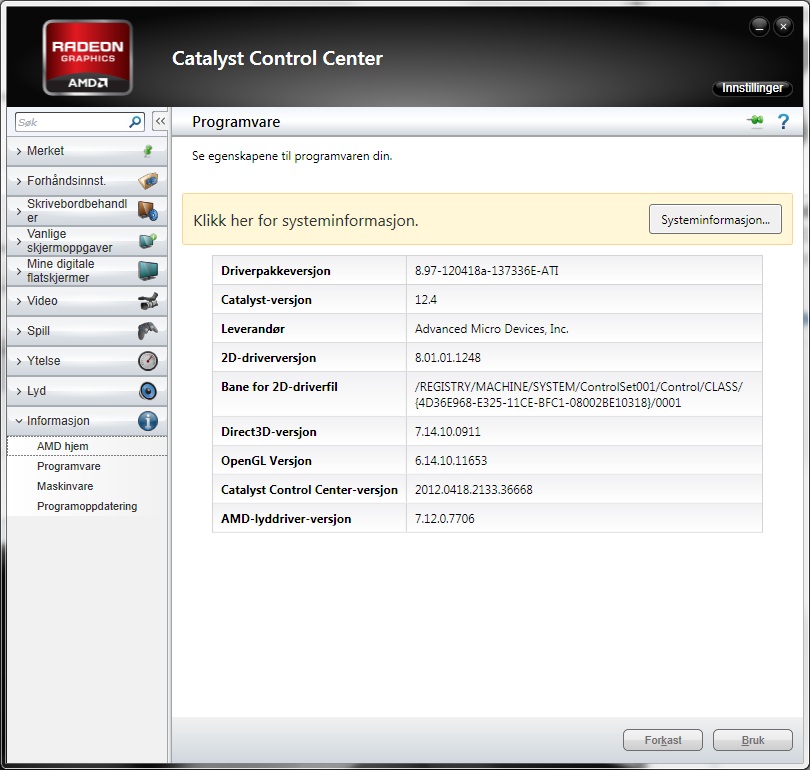810x770 pixels.
Task: Click the Vanlige skjermoppgaver monitor icon
Action: tap(148, 241)
